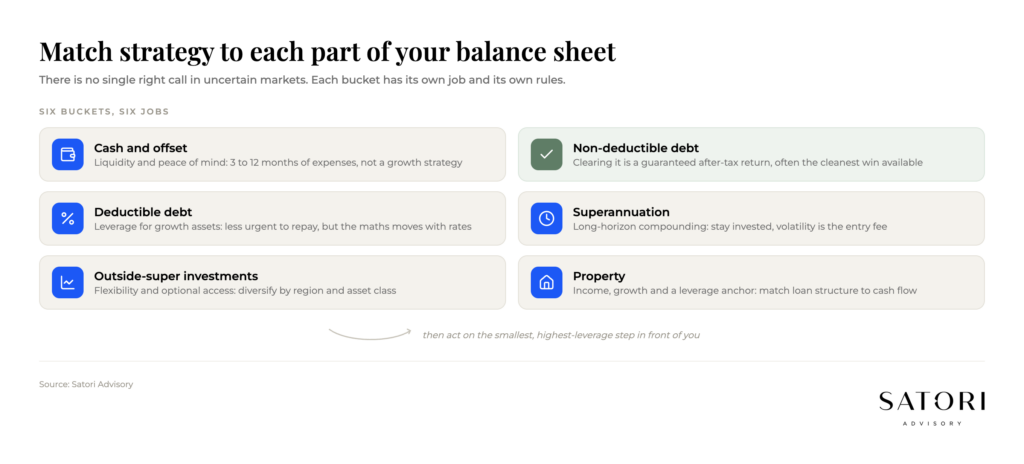Click the Source: Satori Advisory text
This screenshot has width=1024, height=464.
pyautogui.click(x=86, y=384)
